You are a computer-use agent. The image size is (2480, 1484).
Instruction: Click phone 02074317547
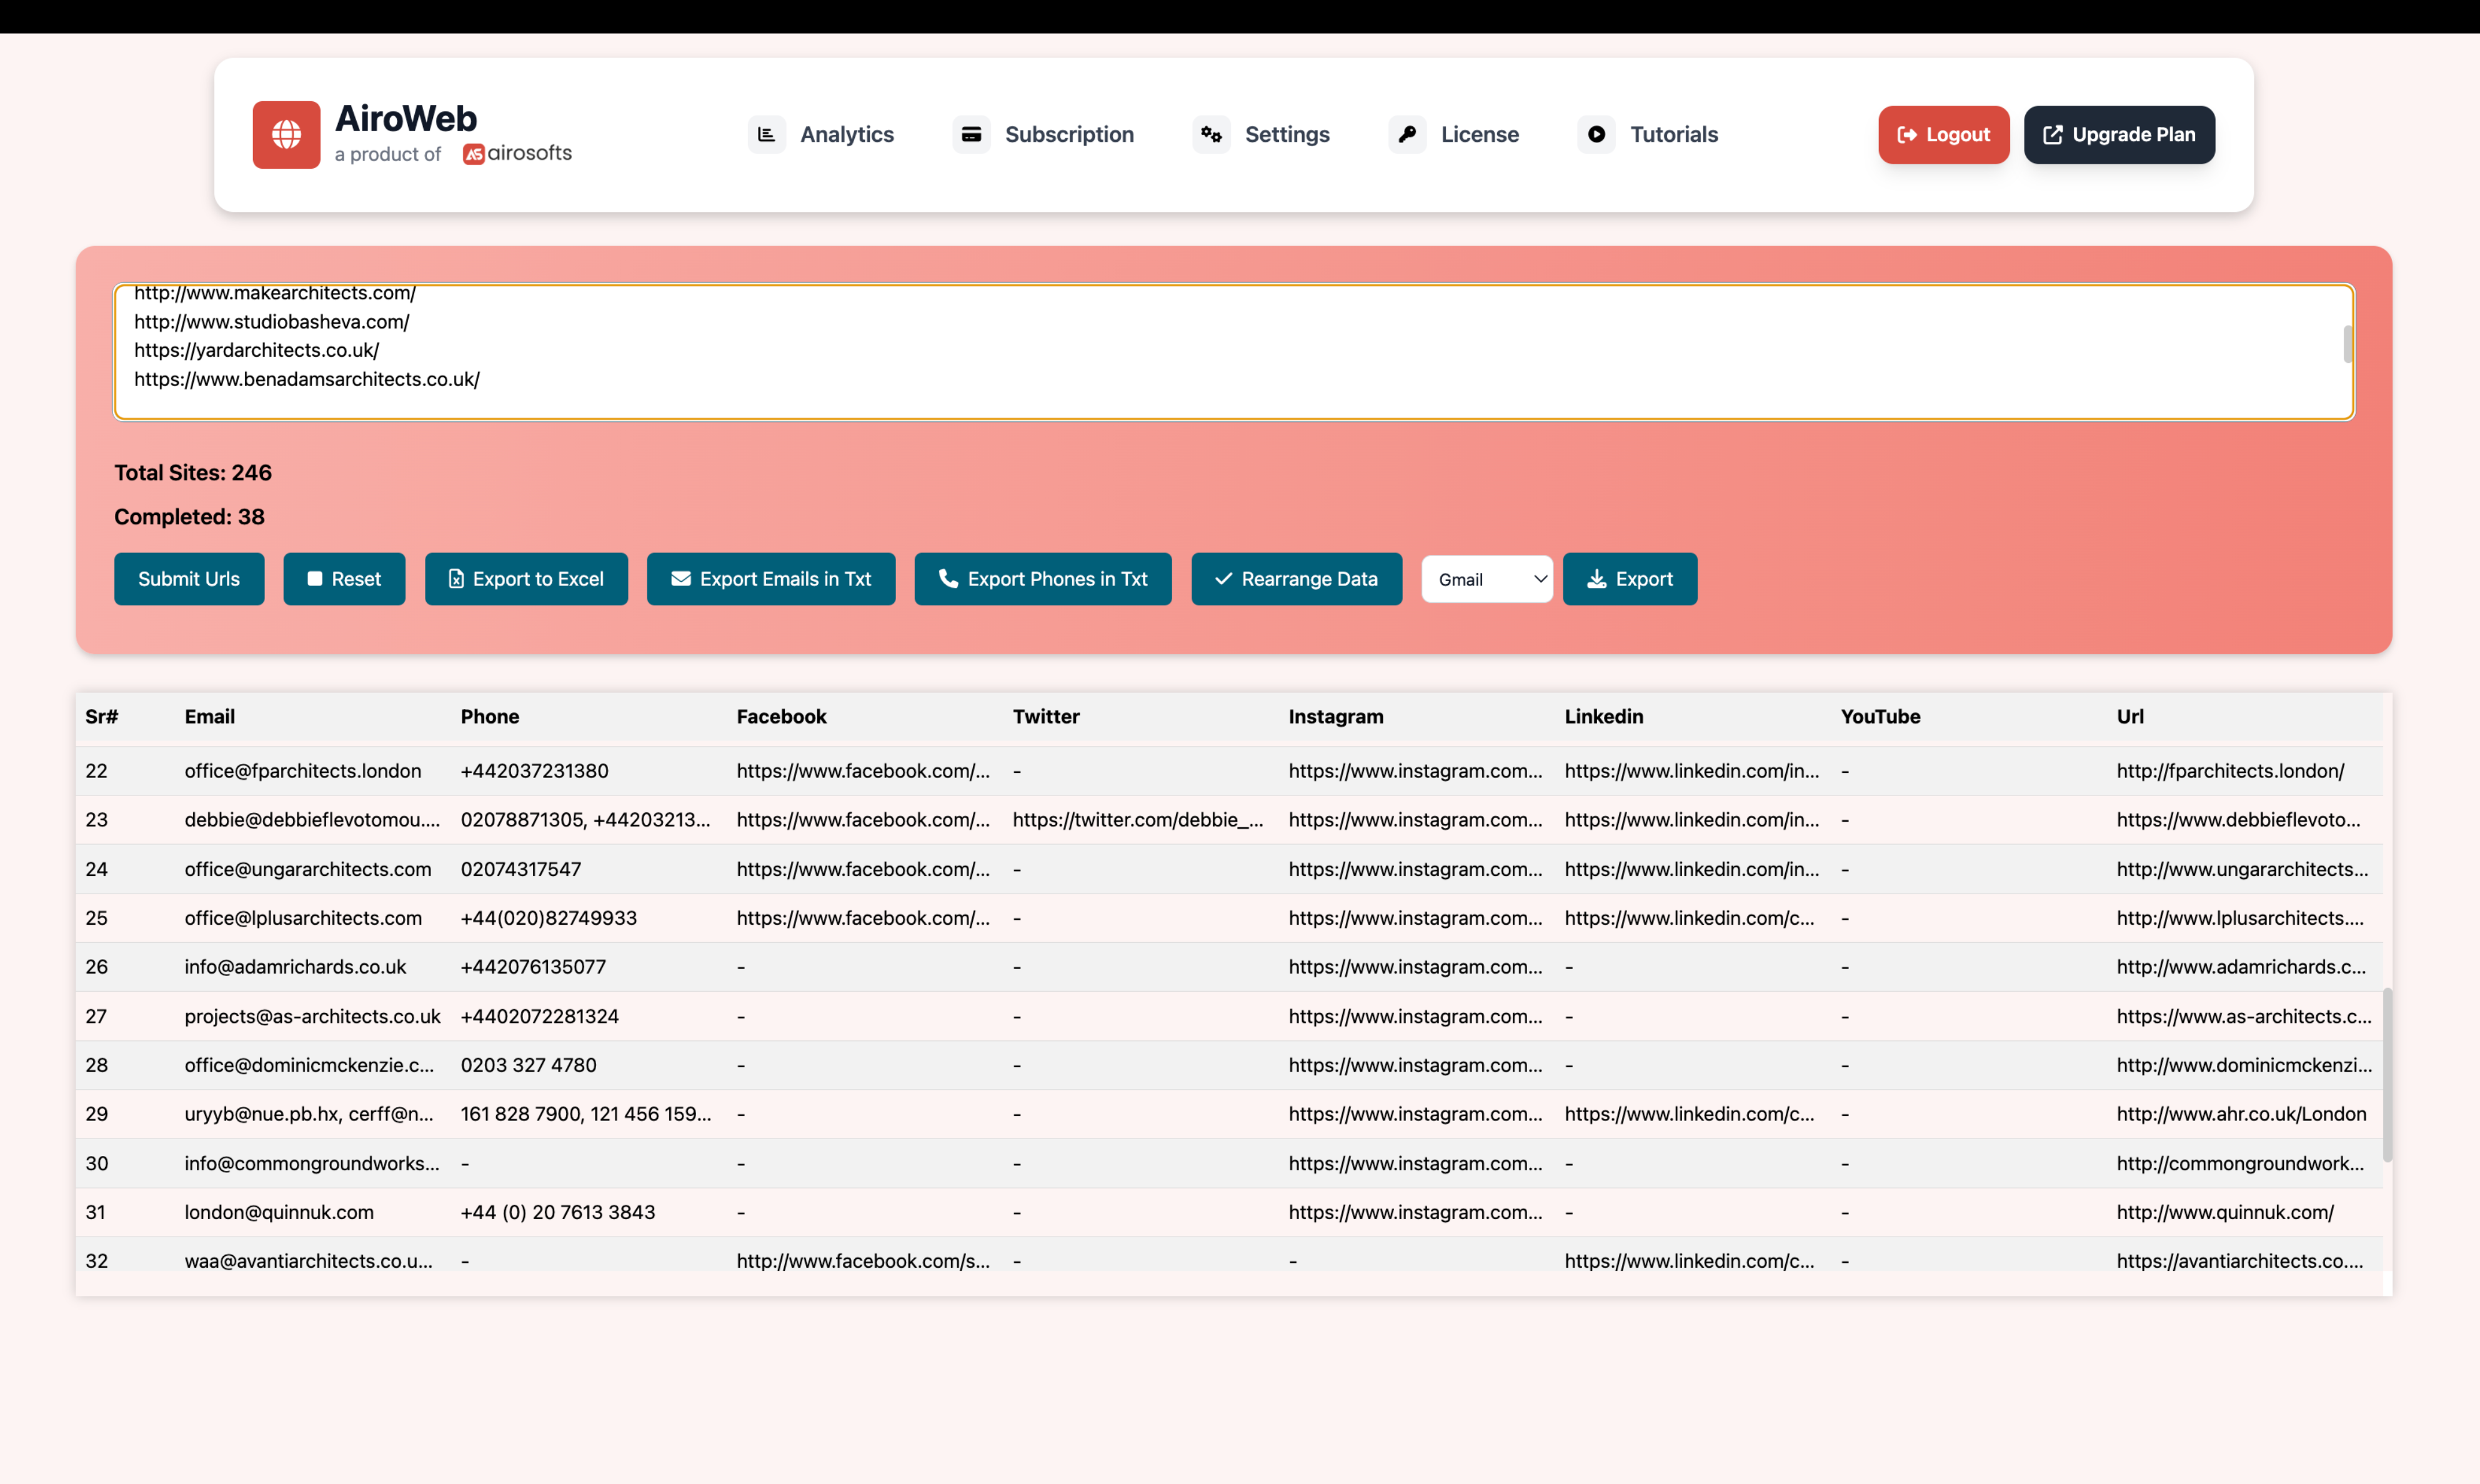[x=521, y=869]
